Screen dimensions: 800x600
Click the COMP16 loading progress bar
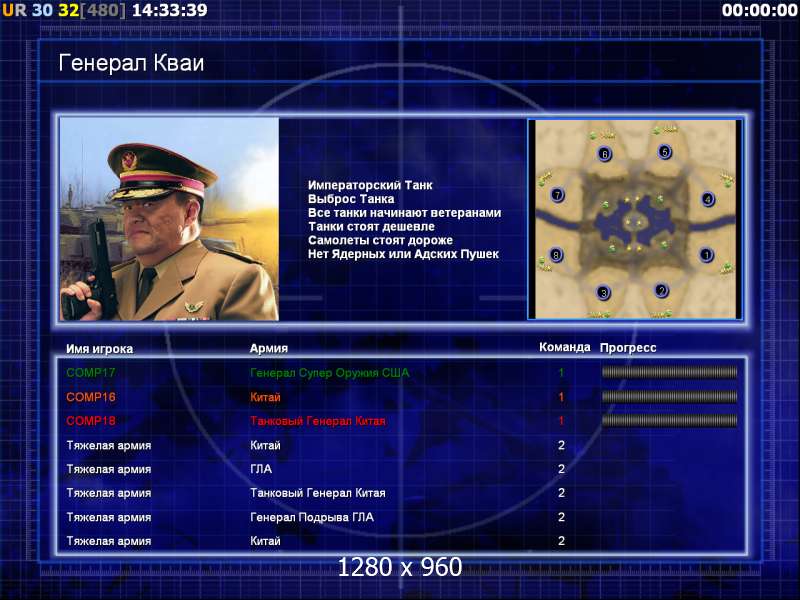669,396
